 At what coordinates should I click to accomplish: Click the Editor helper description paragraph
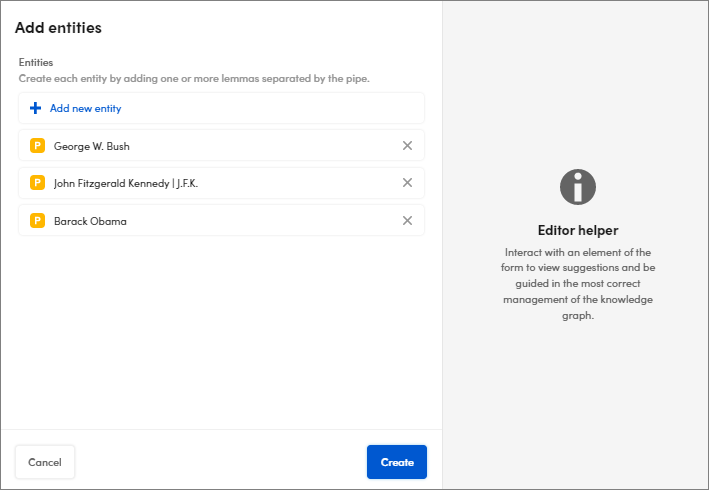[577, 284]
